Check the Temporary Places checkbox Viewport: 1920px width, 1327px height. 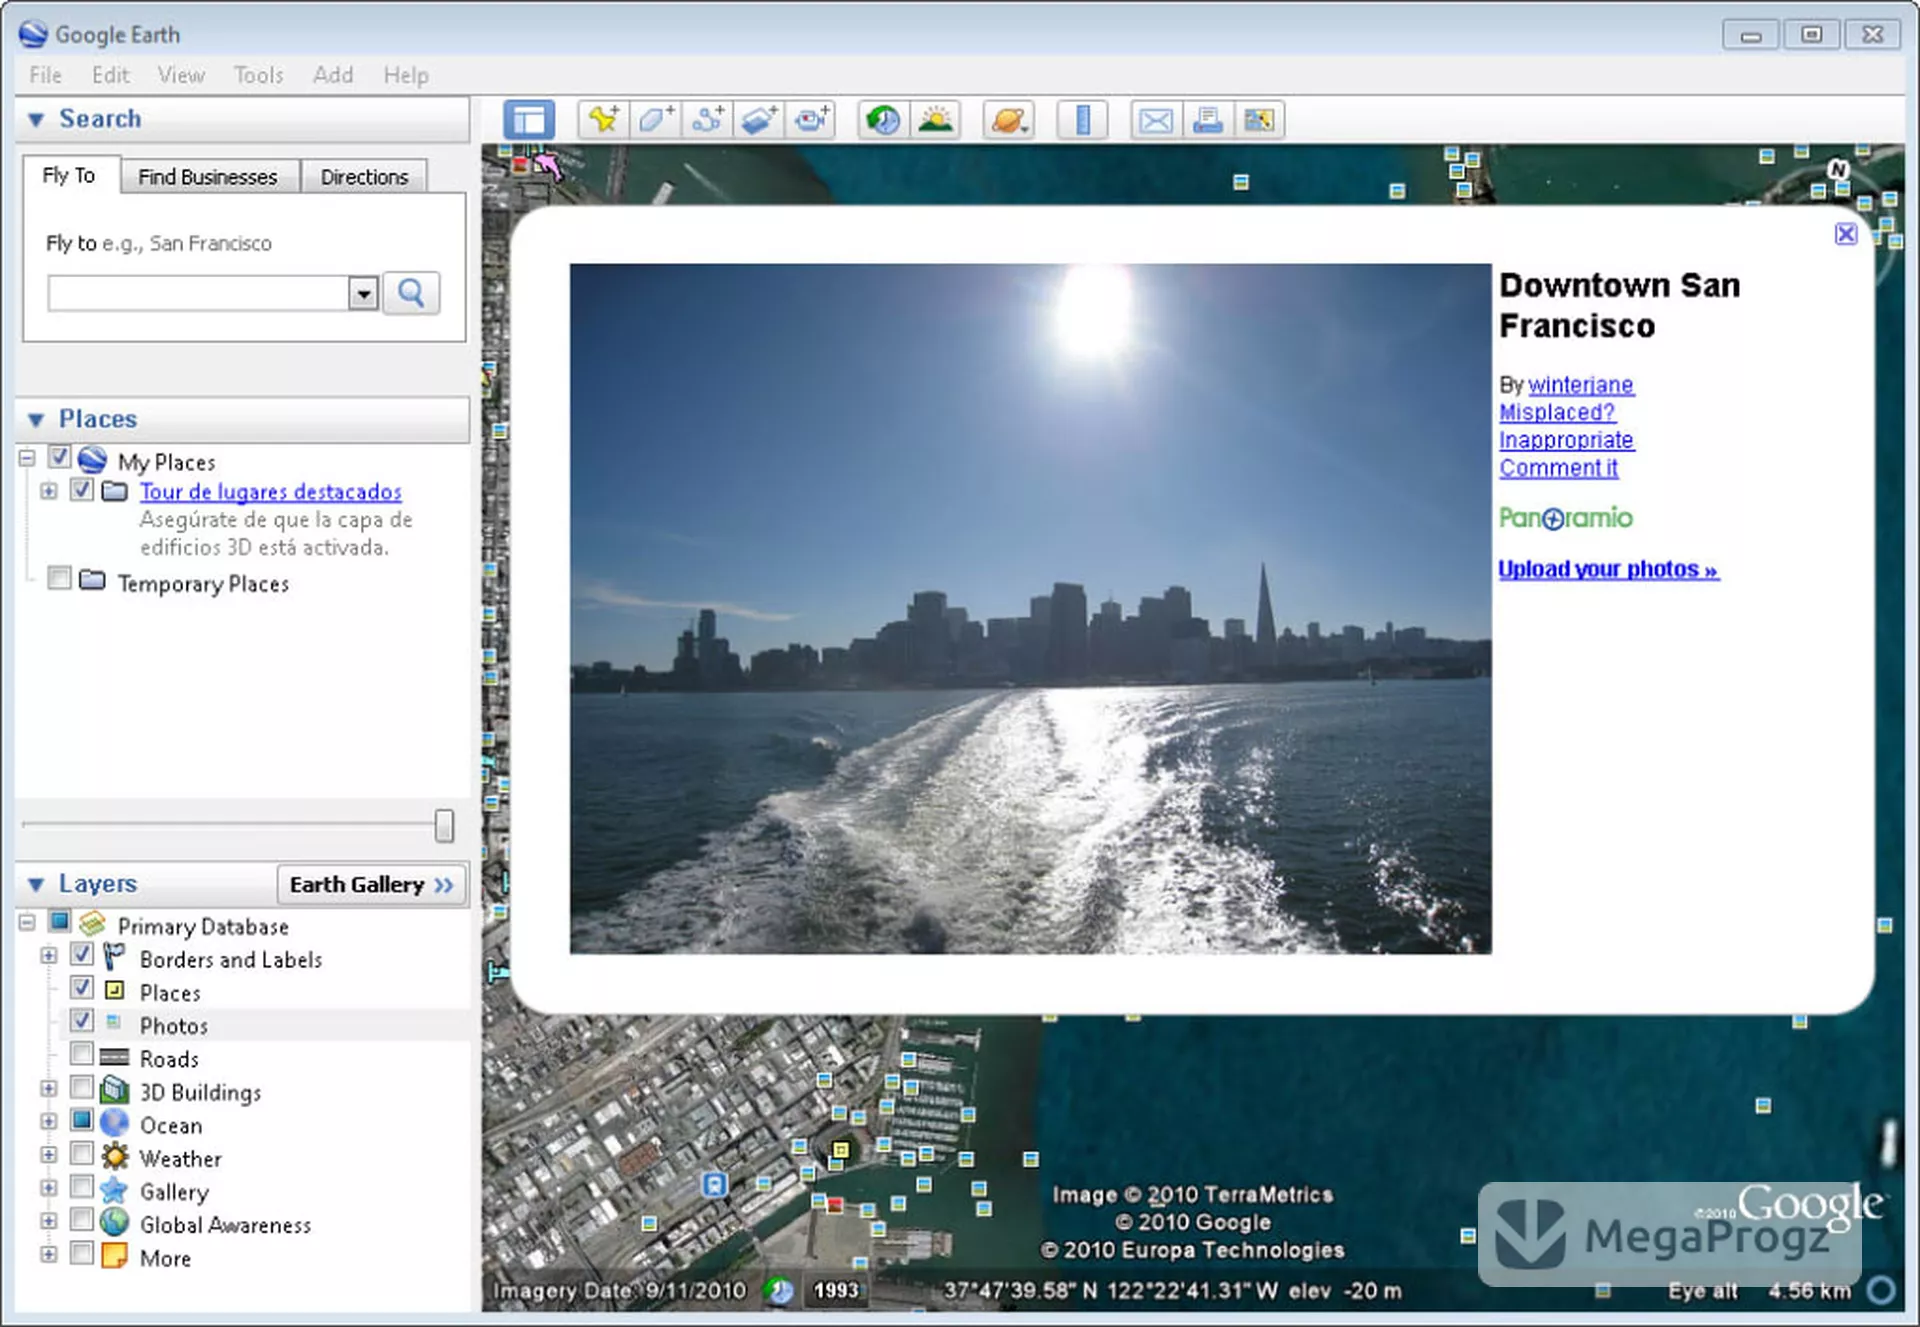(x=60, y=578)
